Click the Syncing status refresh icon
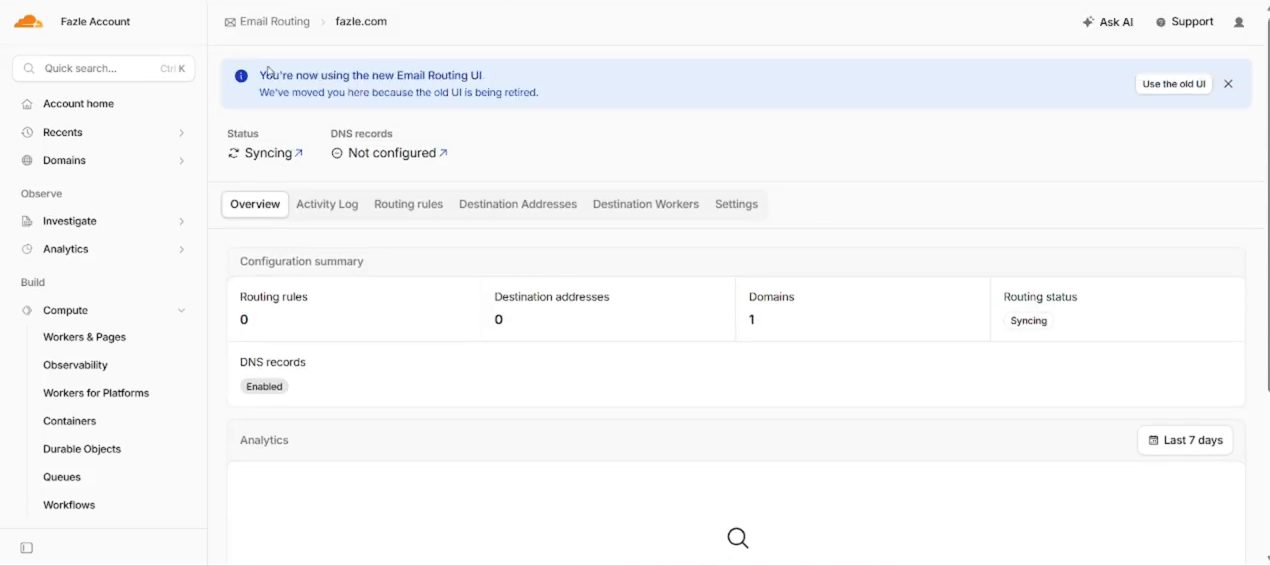The image size is (1270, 566). point(234,153)
